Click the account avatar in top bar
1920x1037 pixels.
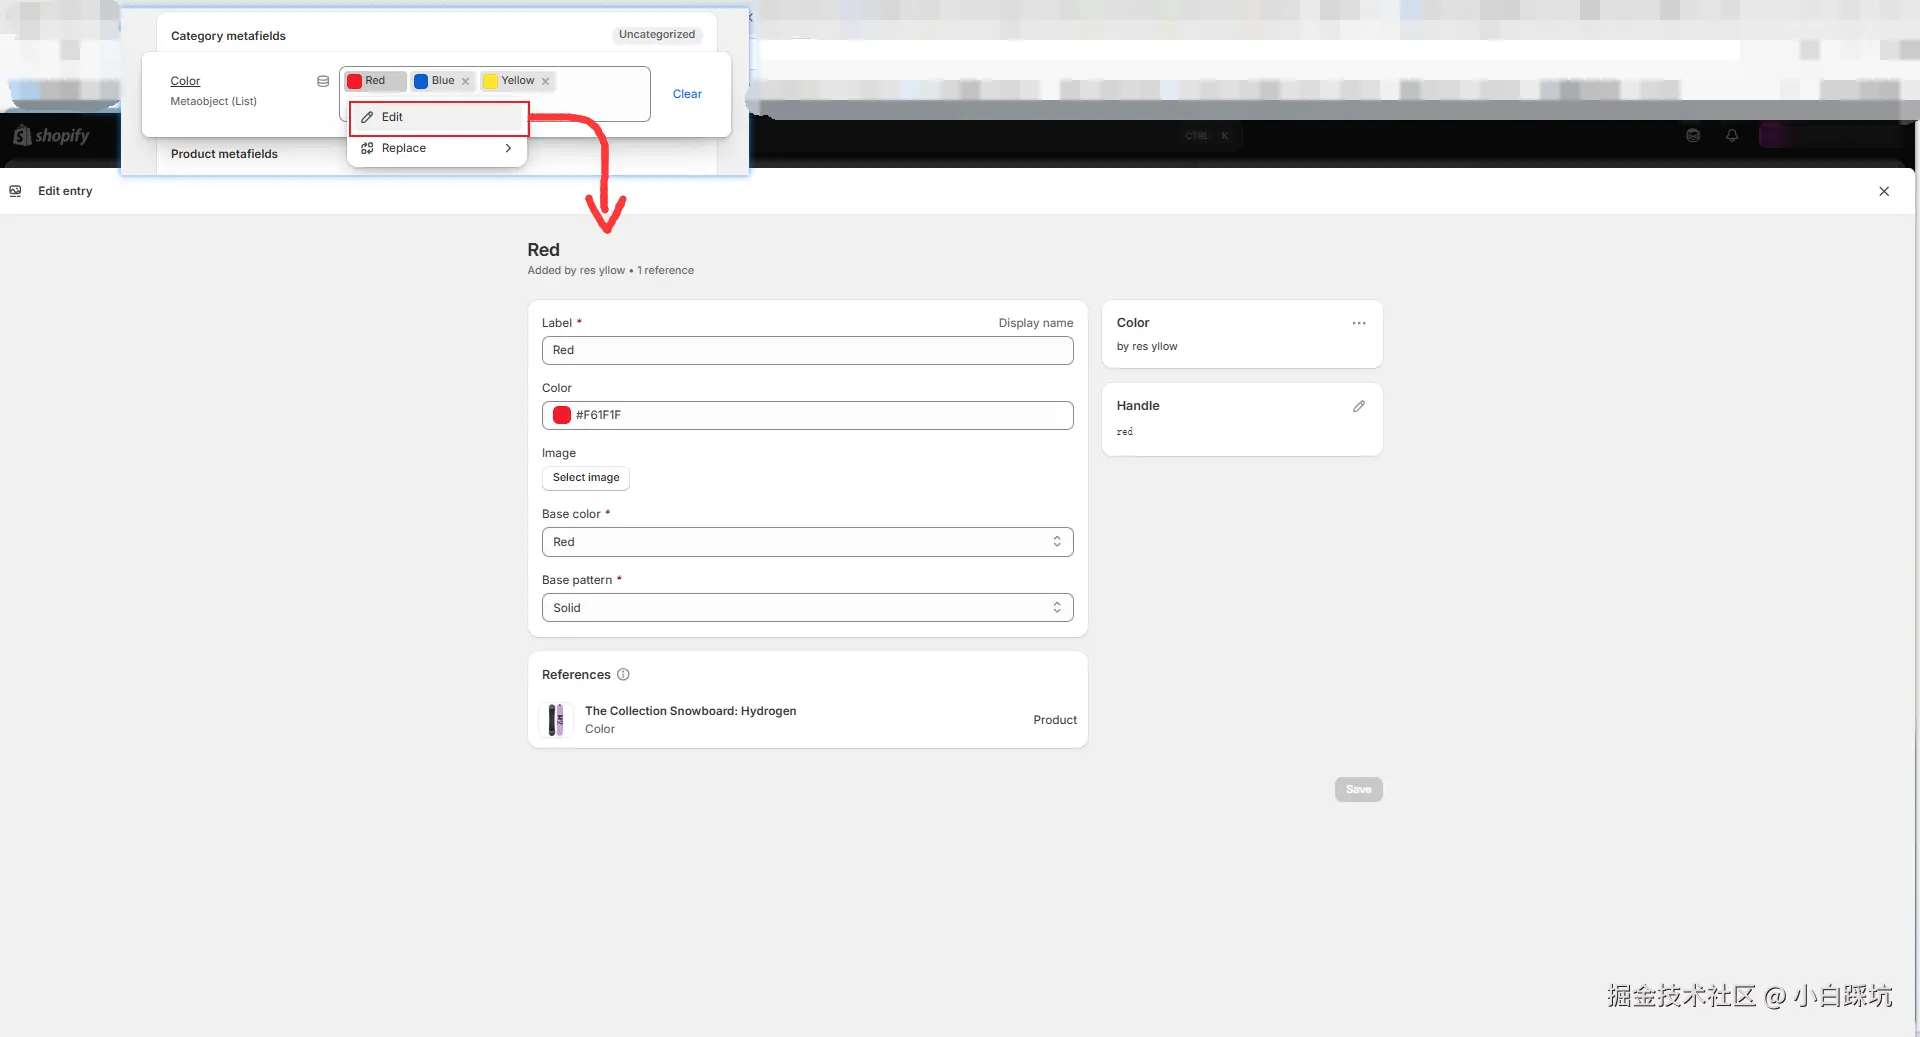pyautogui.click(x=1774, y=135)
